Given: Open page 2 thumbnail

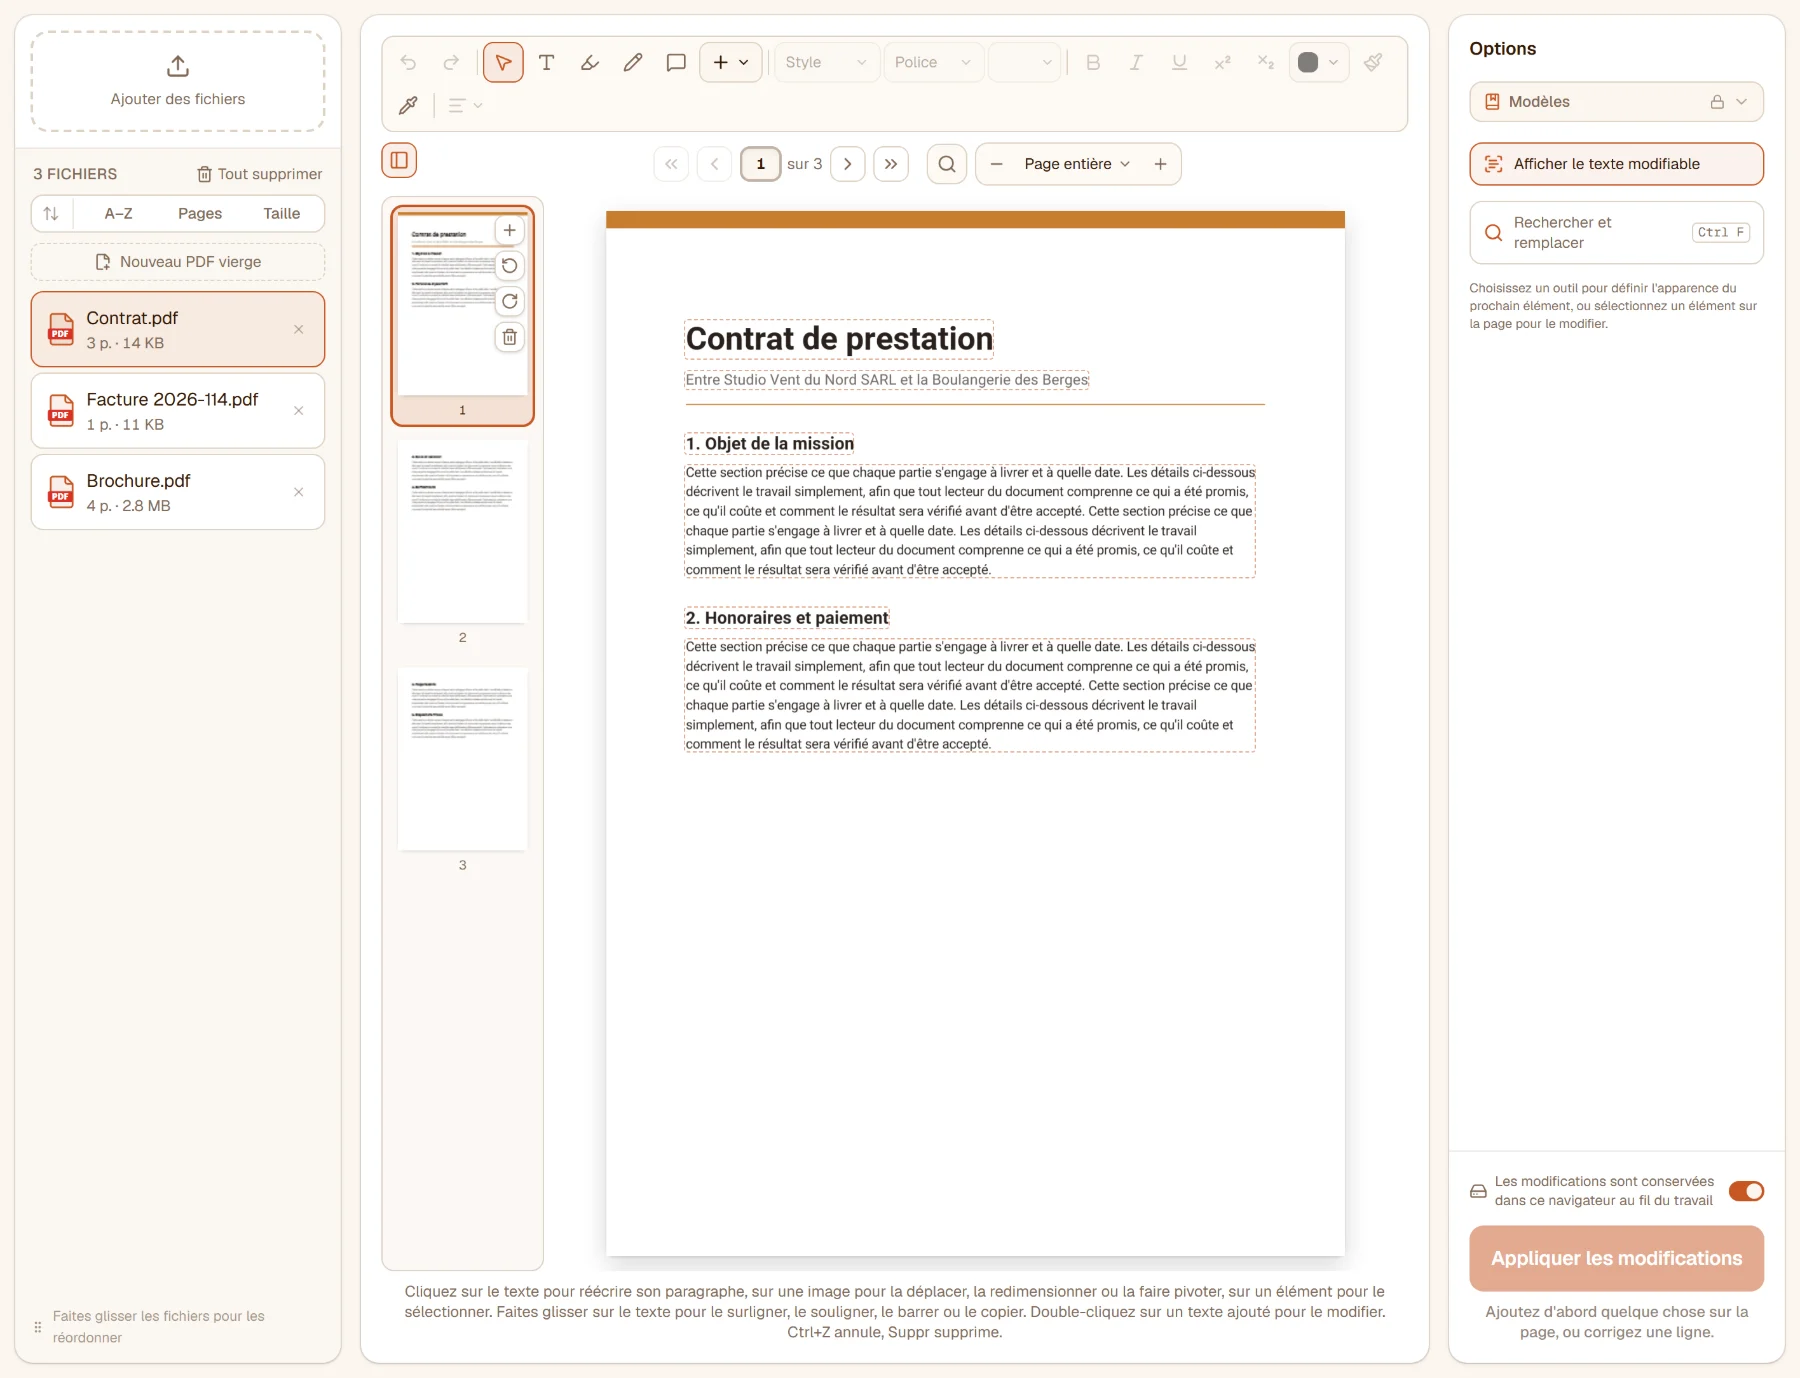Looking at the screenshot, I should (x=462, y=533).
